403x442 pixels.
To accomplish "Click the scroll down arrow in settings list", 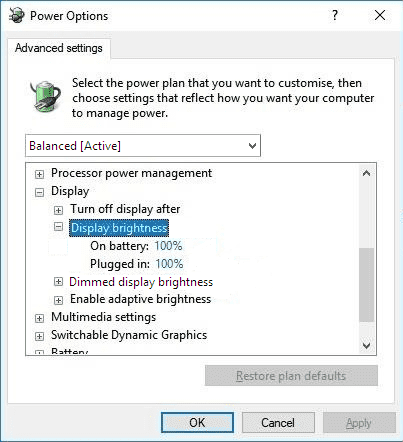I will (366, 346).
